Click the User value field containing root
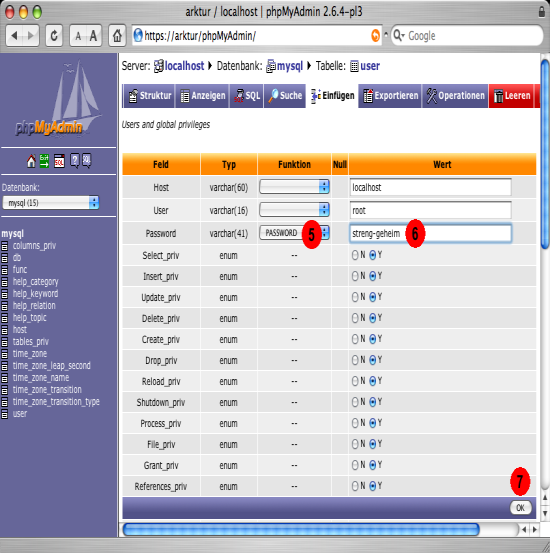 tap(430, 210)
